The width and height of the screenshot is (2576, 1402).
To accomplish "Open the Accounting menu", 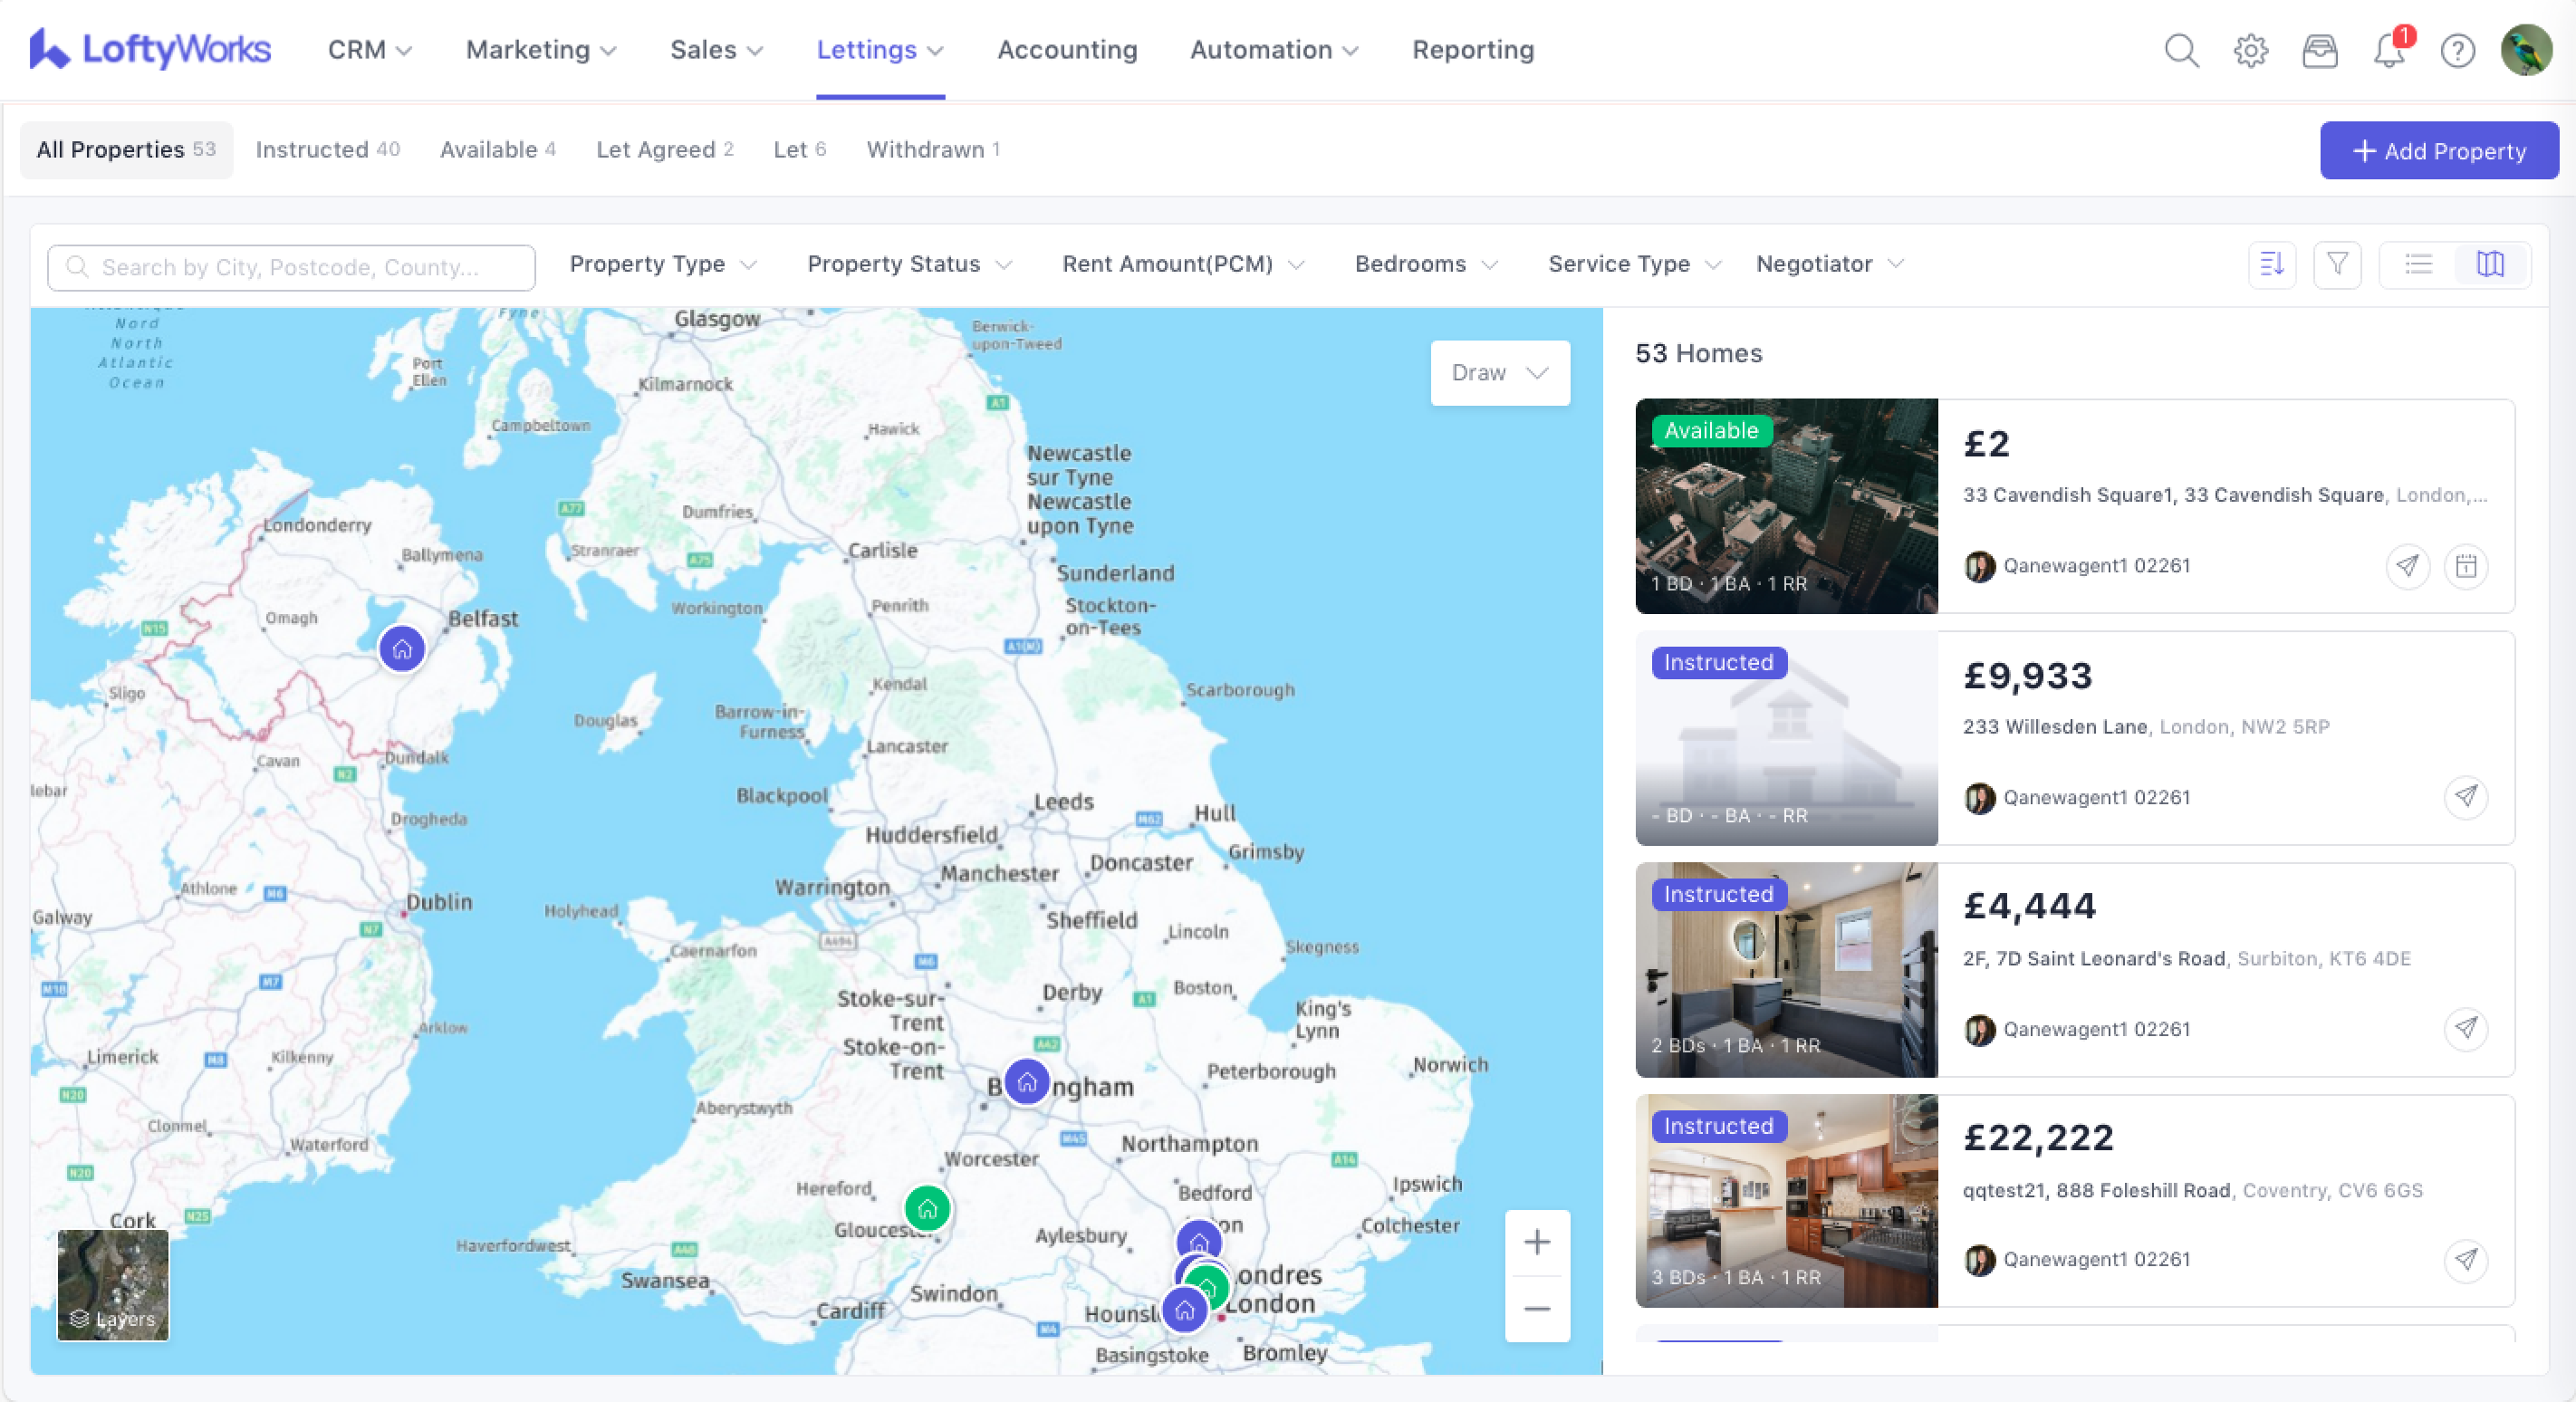I will click(1067, 50).
